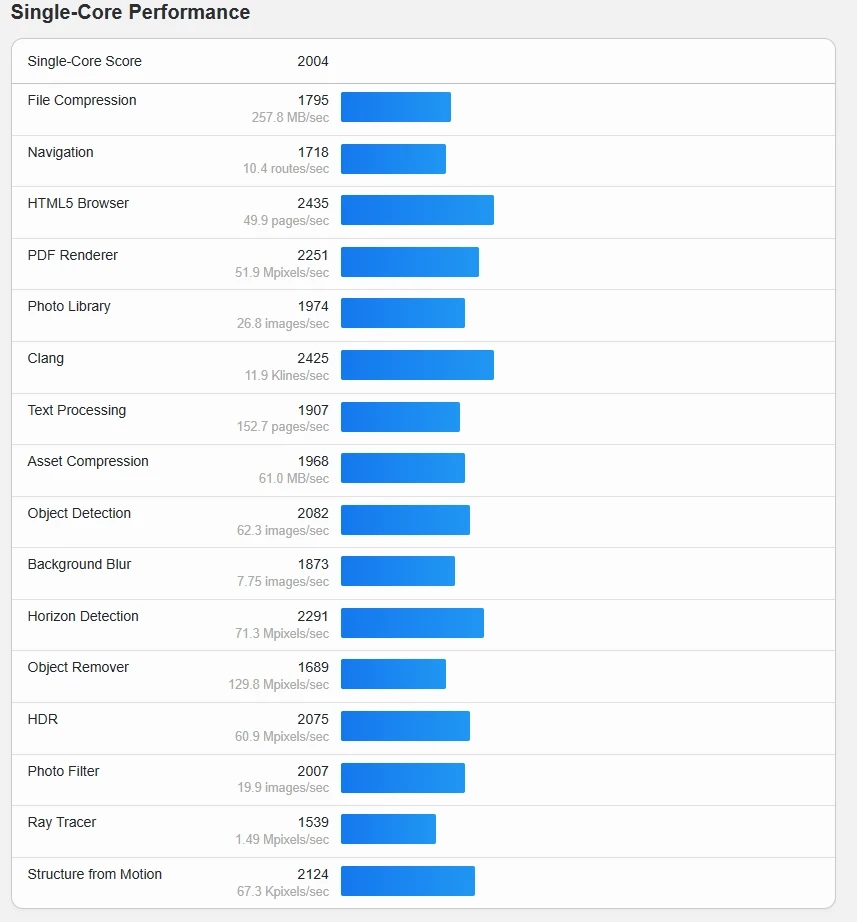
Task: Click the Asset Compression score bar
Action: (x=403, y=468)
